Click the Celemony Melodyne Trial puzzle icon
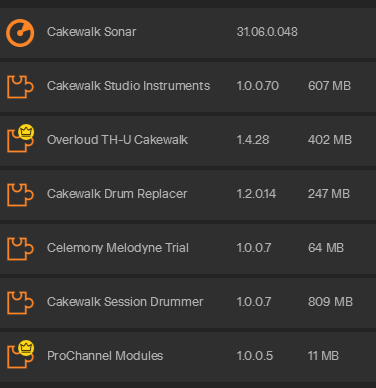 (20, 249)
